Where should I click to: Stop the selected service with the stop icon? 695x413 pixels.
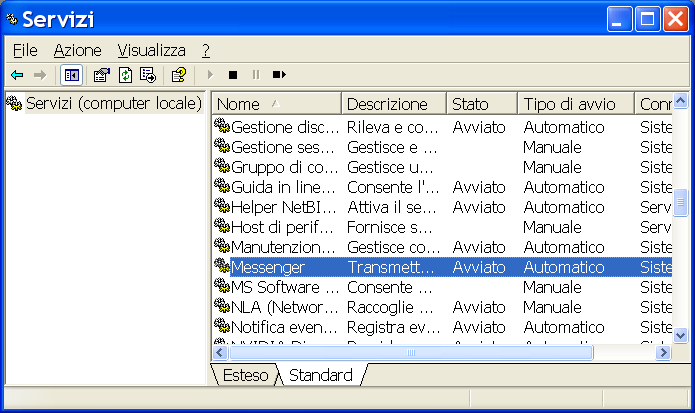(x=233, y=74)
